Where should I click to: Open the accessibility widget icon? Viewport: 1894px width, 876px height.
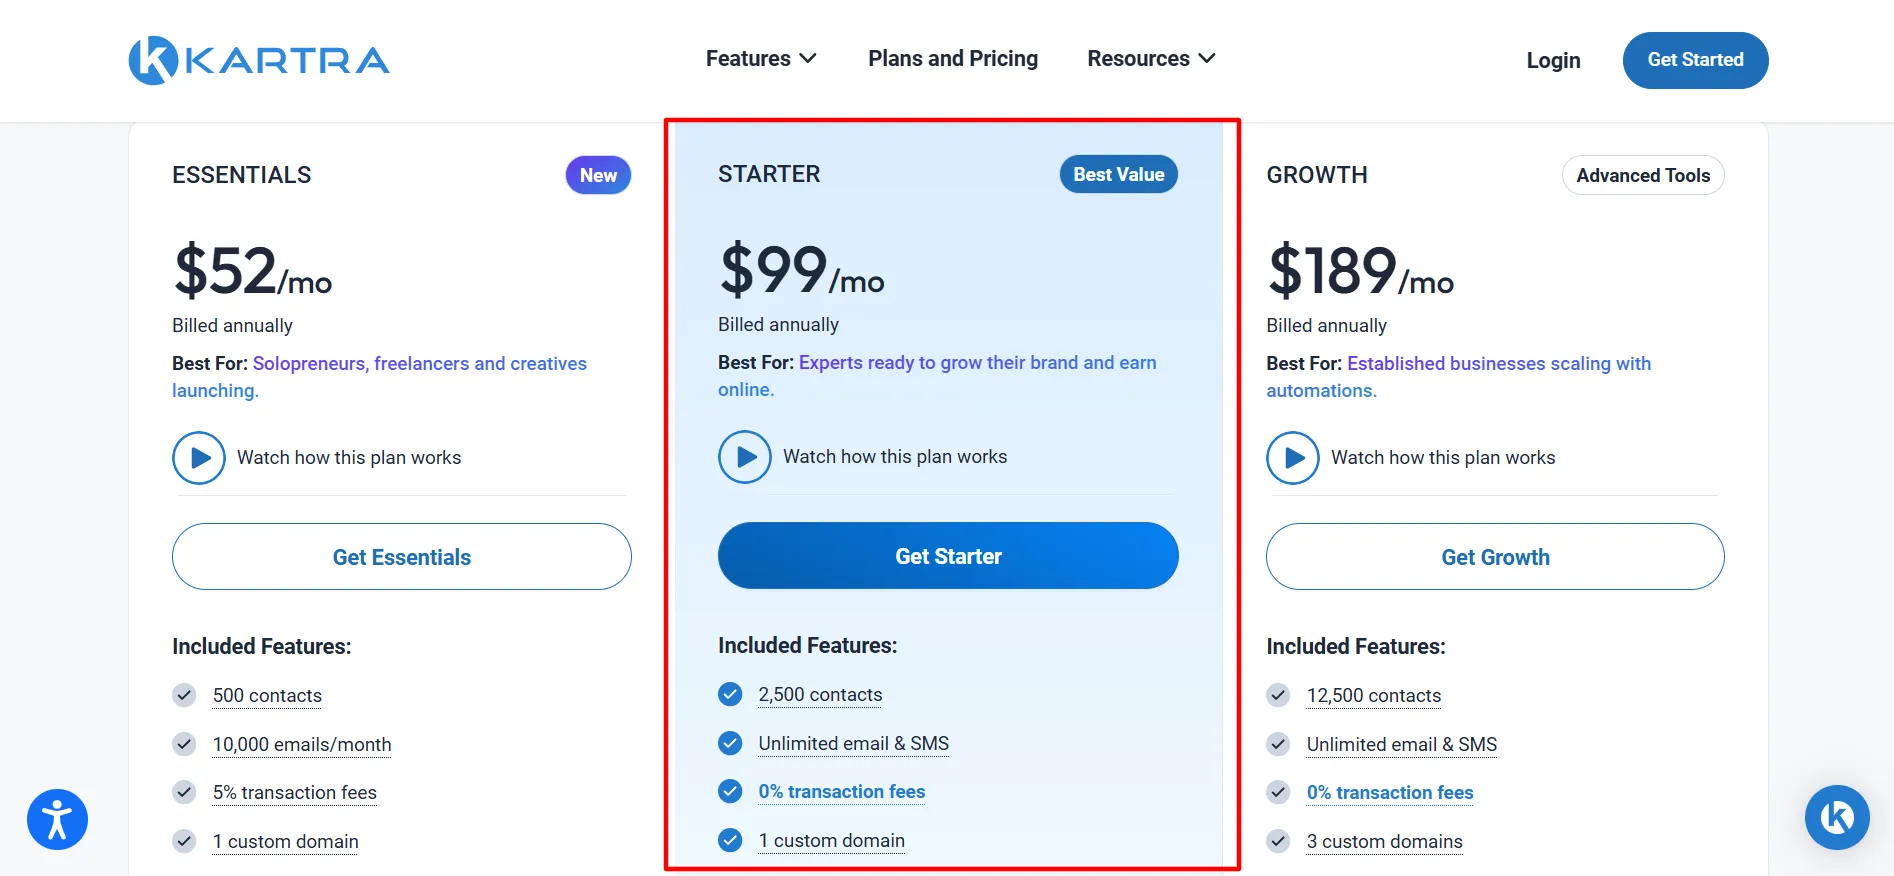[x=58, y=819]
